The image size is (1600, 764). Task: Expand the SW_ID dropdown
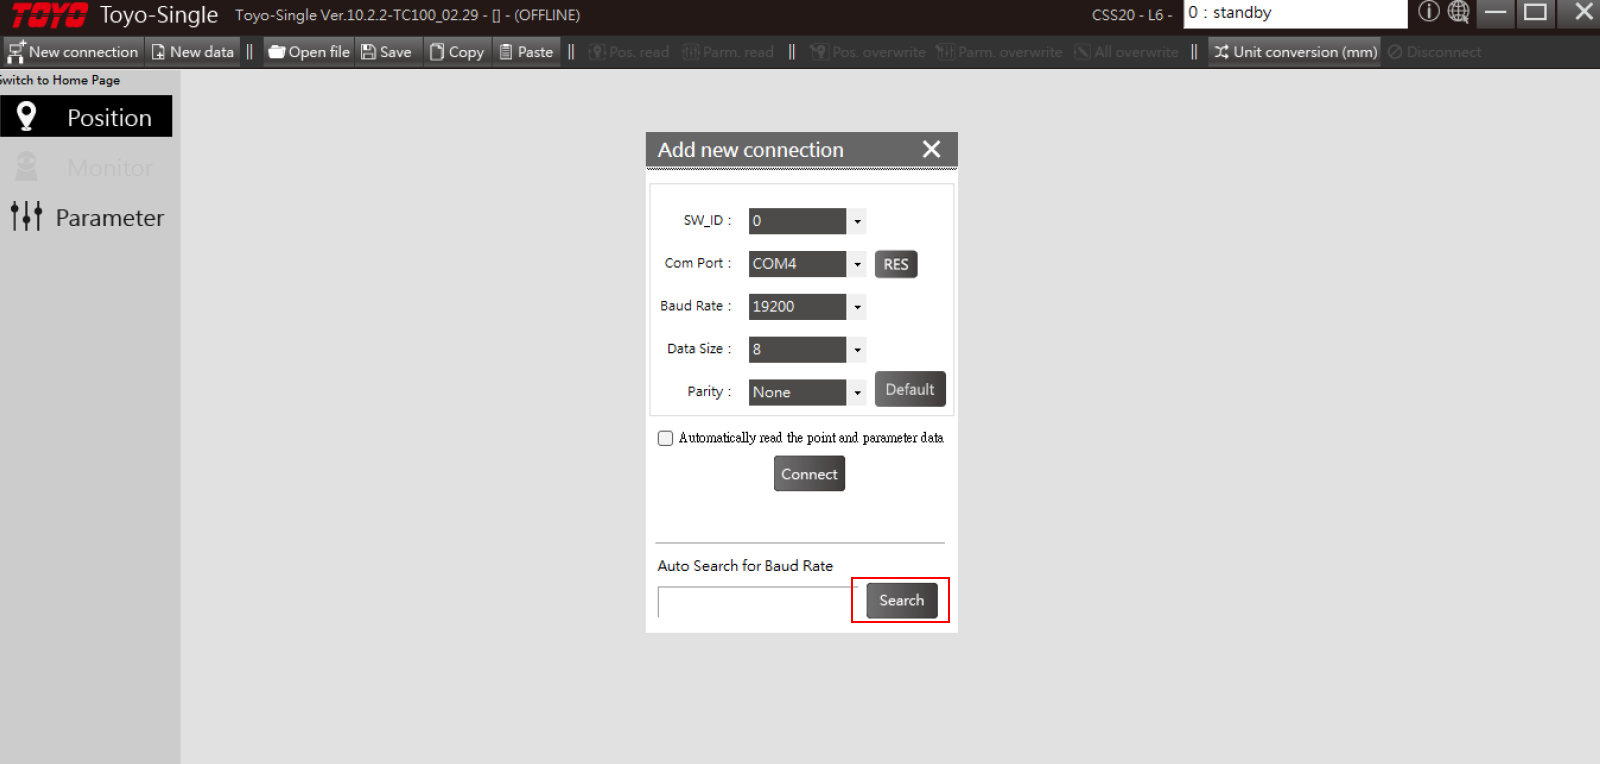coord(857,221)
